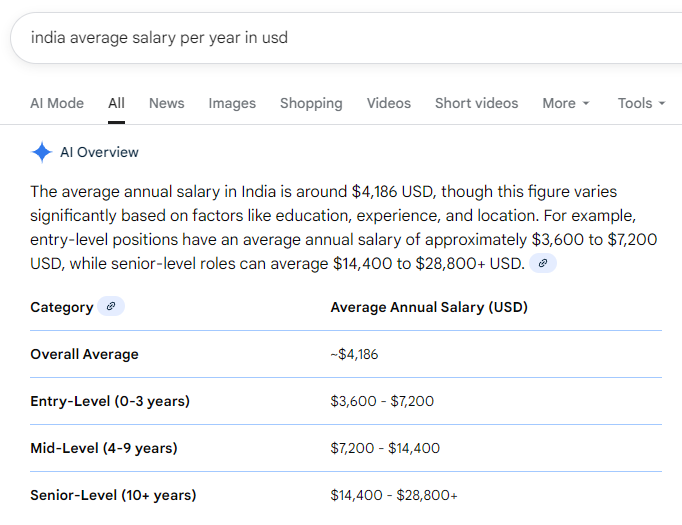The height and width of the screenshot is (525, 682).
Task: Click the Entry-Level (0-3 years) row label
Action: [x=110, y=401]
